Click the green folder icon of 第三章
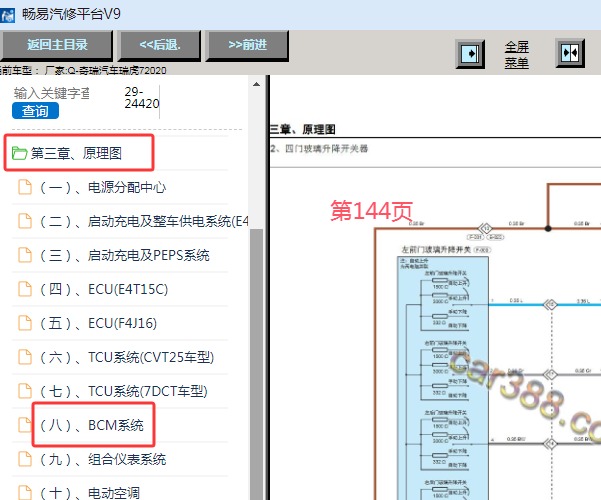601x500 pixels. (x=19, y=153)
